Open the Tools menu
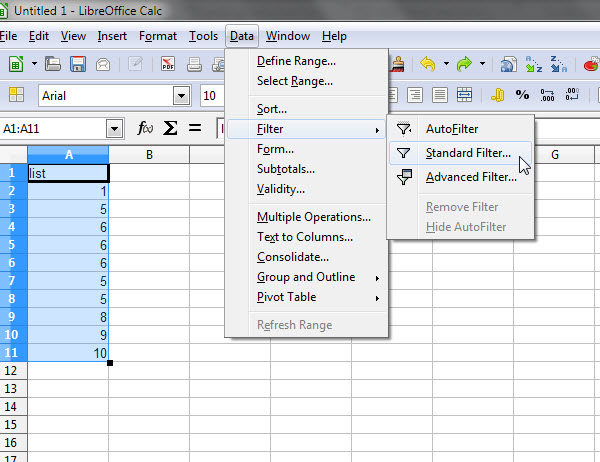This screenshot has width=600, height=462. [x=203, y=36]
